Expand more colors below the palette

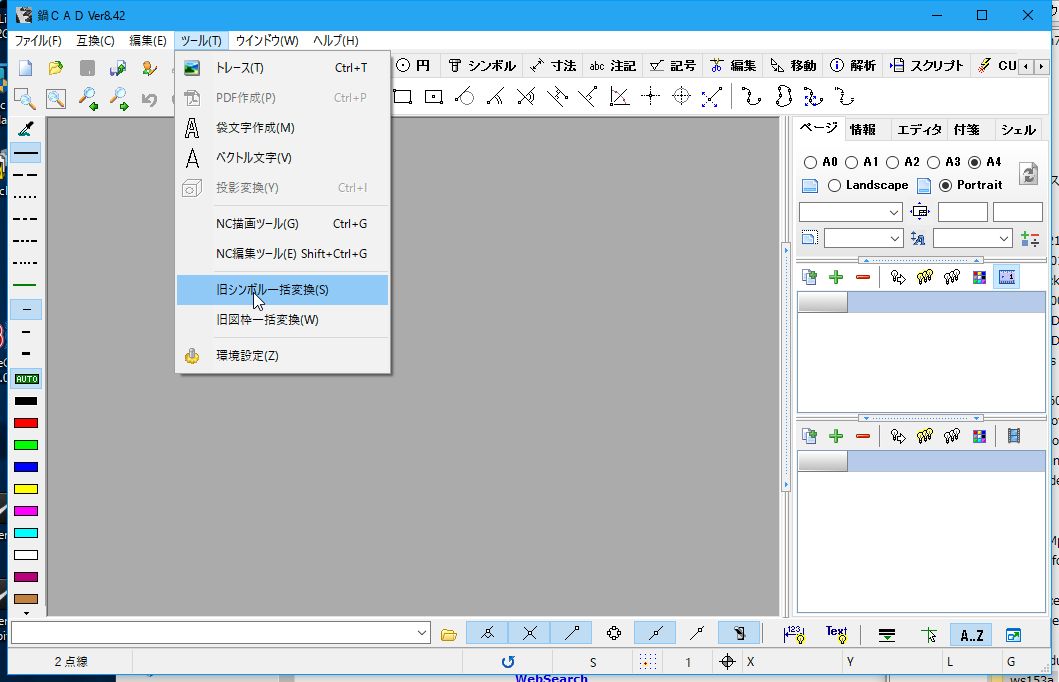click(x=26, y=613)
